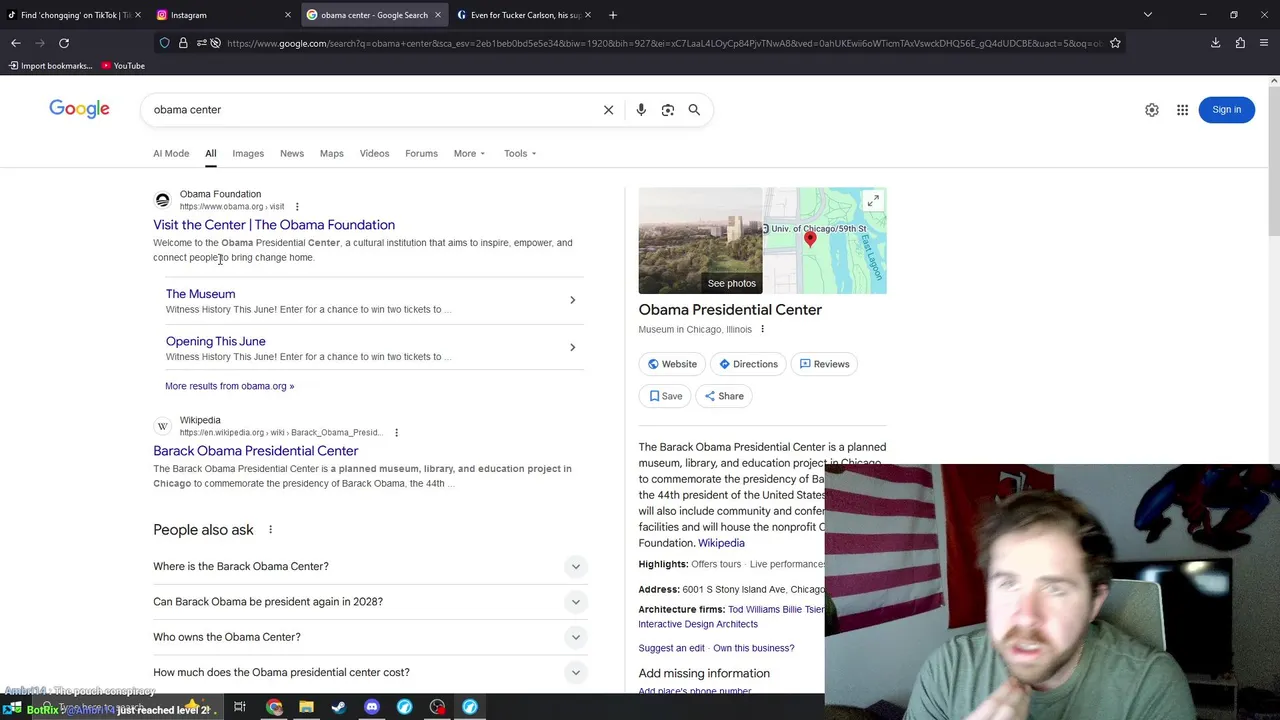Open The Museum sitelink arrow

572,300
